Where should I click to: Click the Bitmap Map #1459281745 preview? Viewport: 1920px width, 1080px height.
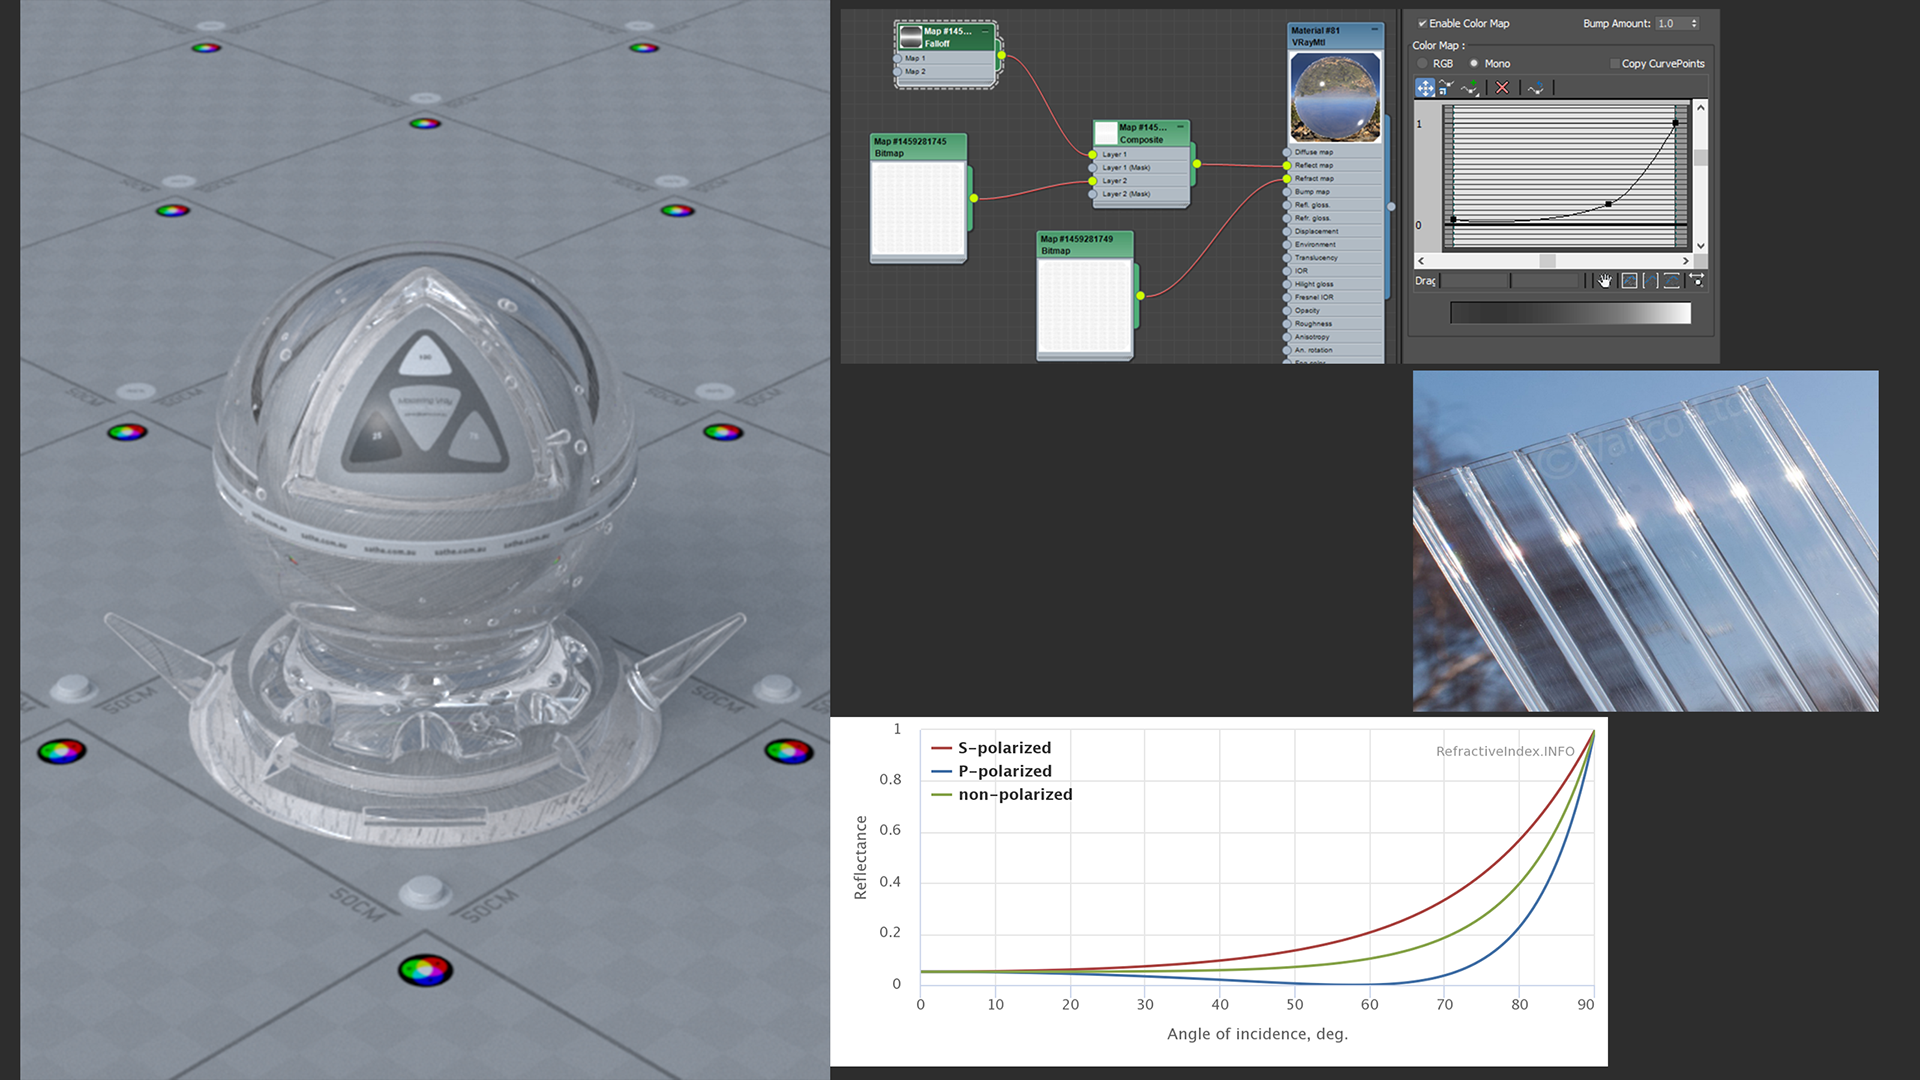click(x=918, y=209)
